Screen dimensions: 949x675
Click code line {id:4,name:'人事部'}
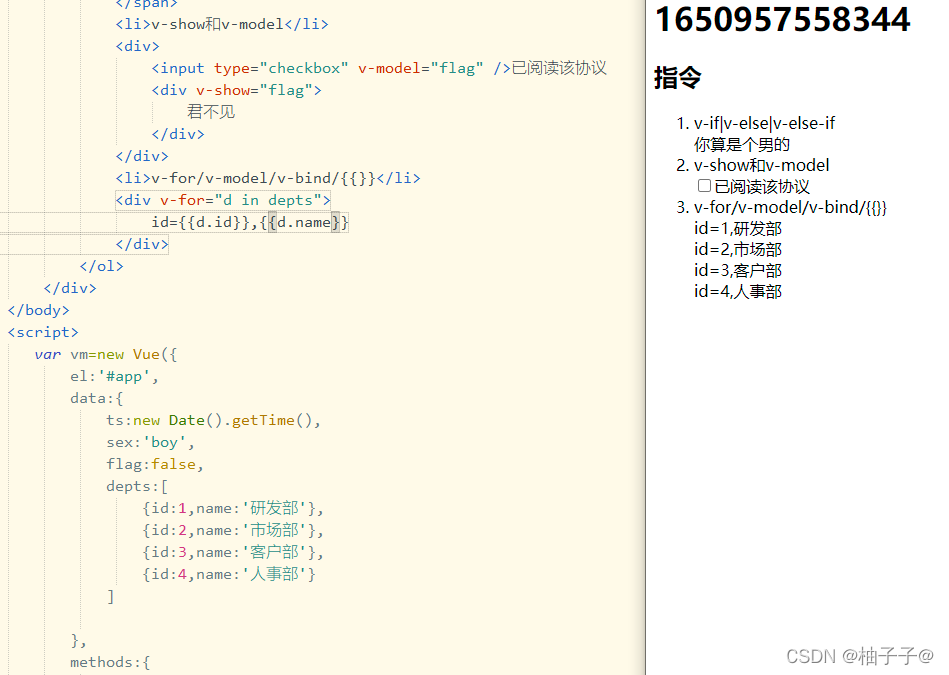(229, 574)
